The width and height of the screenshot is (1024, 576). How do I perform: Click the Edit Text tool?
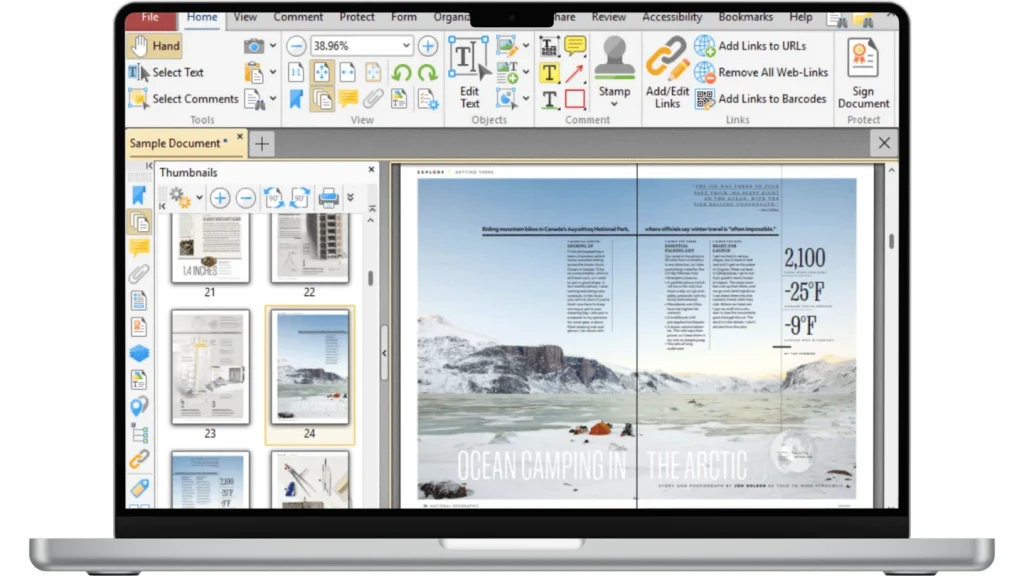[x=469, y=72]
